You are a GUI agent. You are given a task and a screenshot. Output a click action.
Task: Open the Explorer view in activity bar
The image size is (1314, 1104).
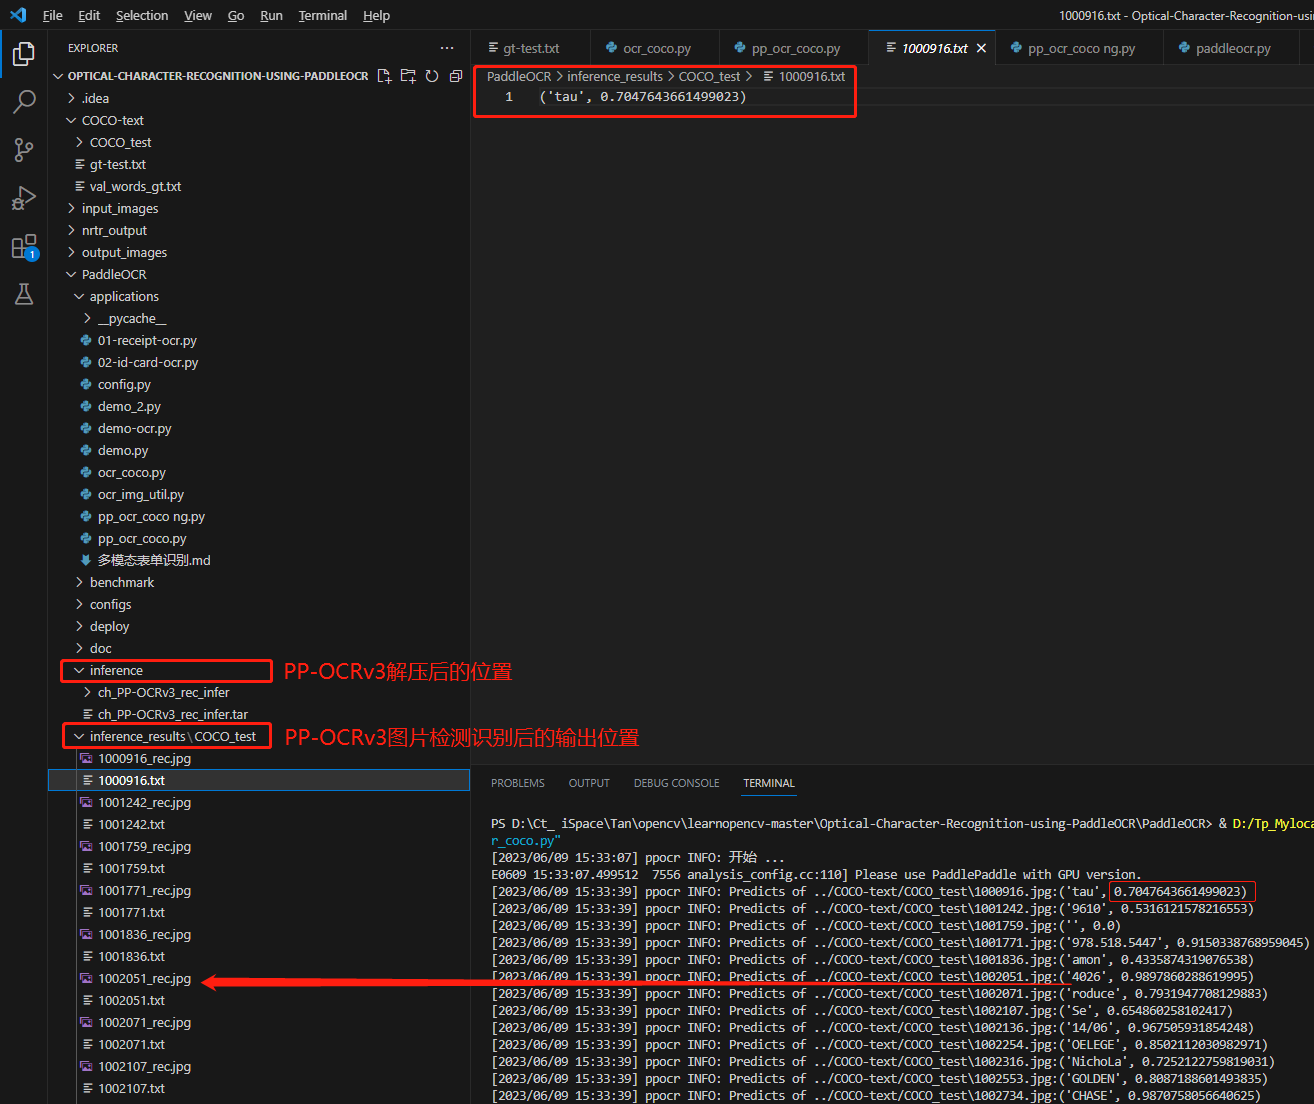24,54
